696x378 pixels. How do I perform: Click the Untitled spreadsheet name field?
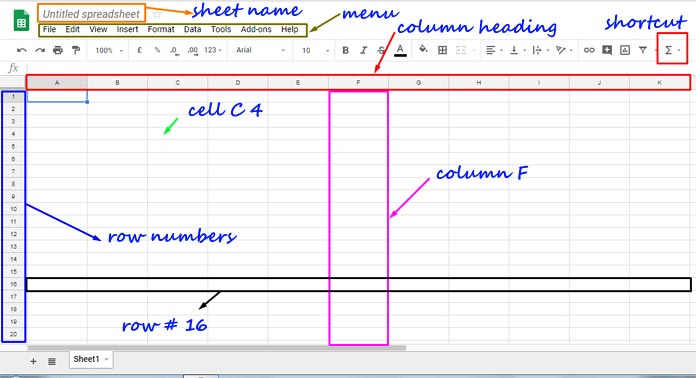pos(91,14)
